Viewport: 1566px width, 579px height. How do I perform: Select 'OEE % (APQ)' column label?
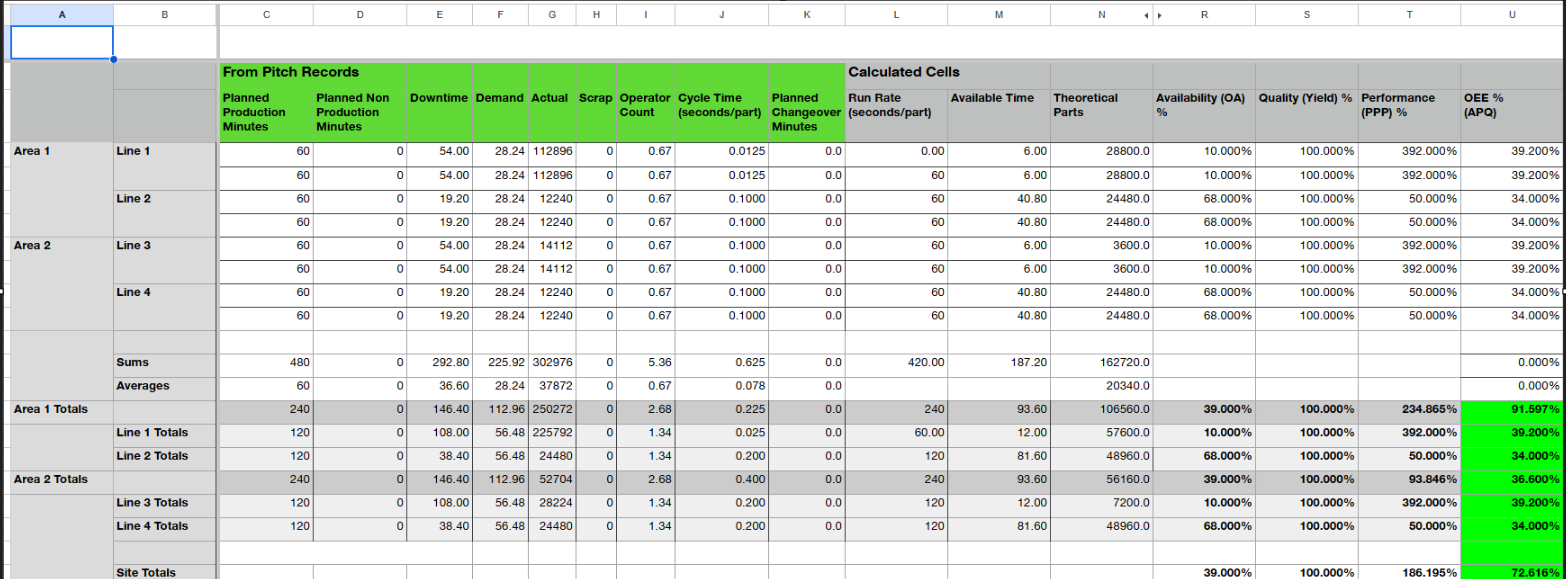[x=1485, y=105]
